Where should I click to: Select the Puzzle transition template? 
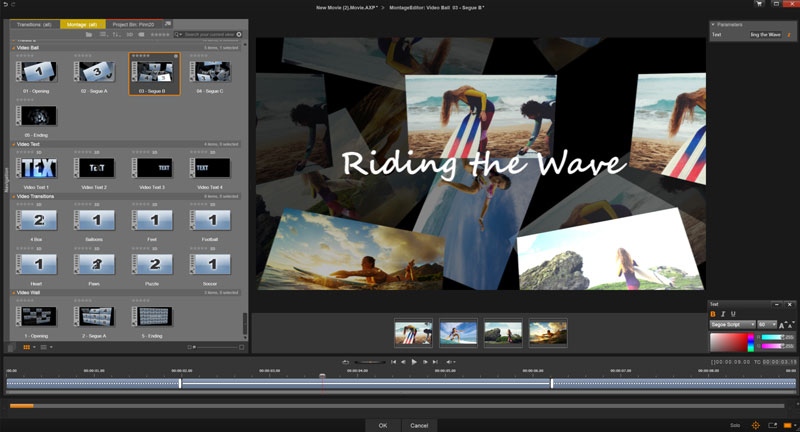(x=152, y=264)
